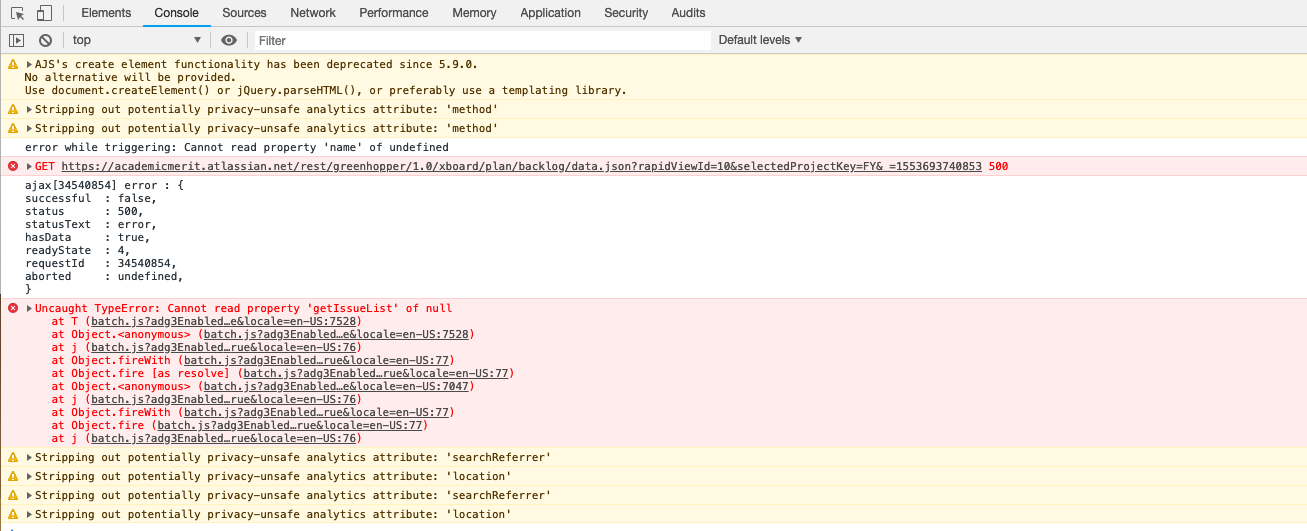Viewport: 1307px width, 531px height.
Task: Open the academicmerit.atlassian.net backlog data.json URL
Action: [x=521, y=166]
